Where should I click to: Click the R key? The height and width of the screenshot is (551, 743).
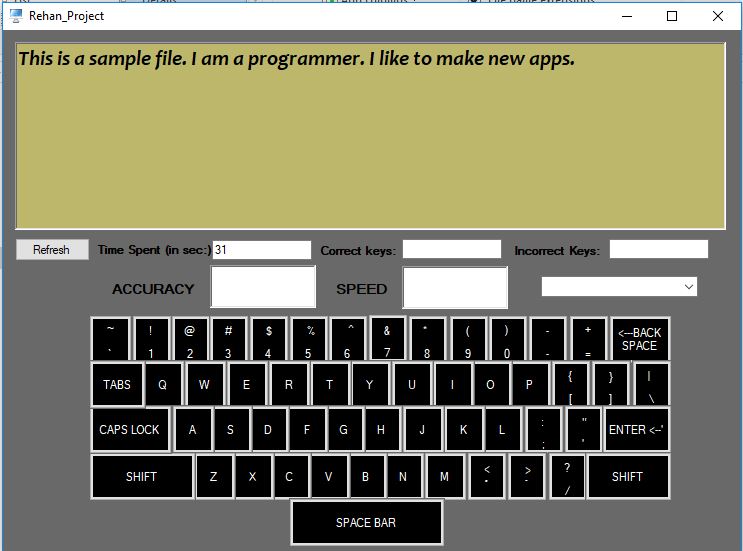click(x=289, y=384)
